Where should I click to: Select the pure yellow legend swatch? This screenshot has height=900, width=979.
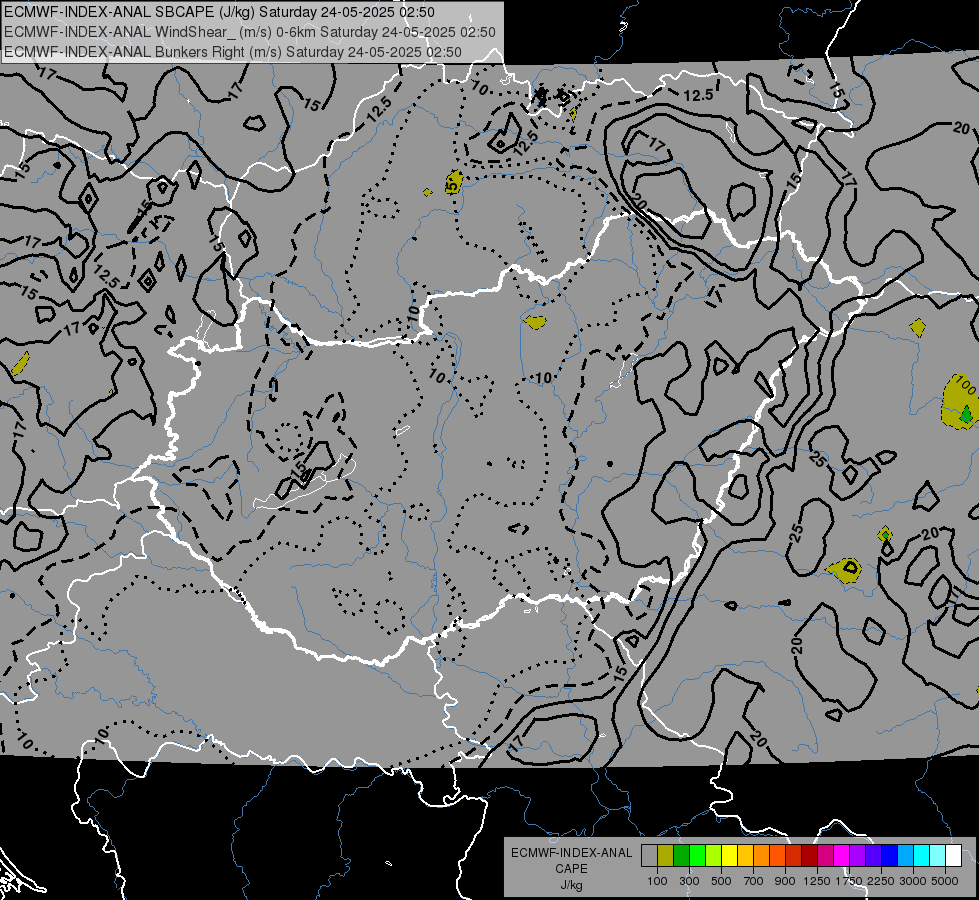730,856
